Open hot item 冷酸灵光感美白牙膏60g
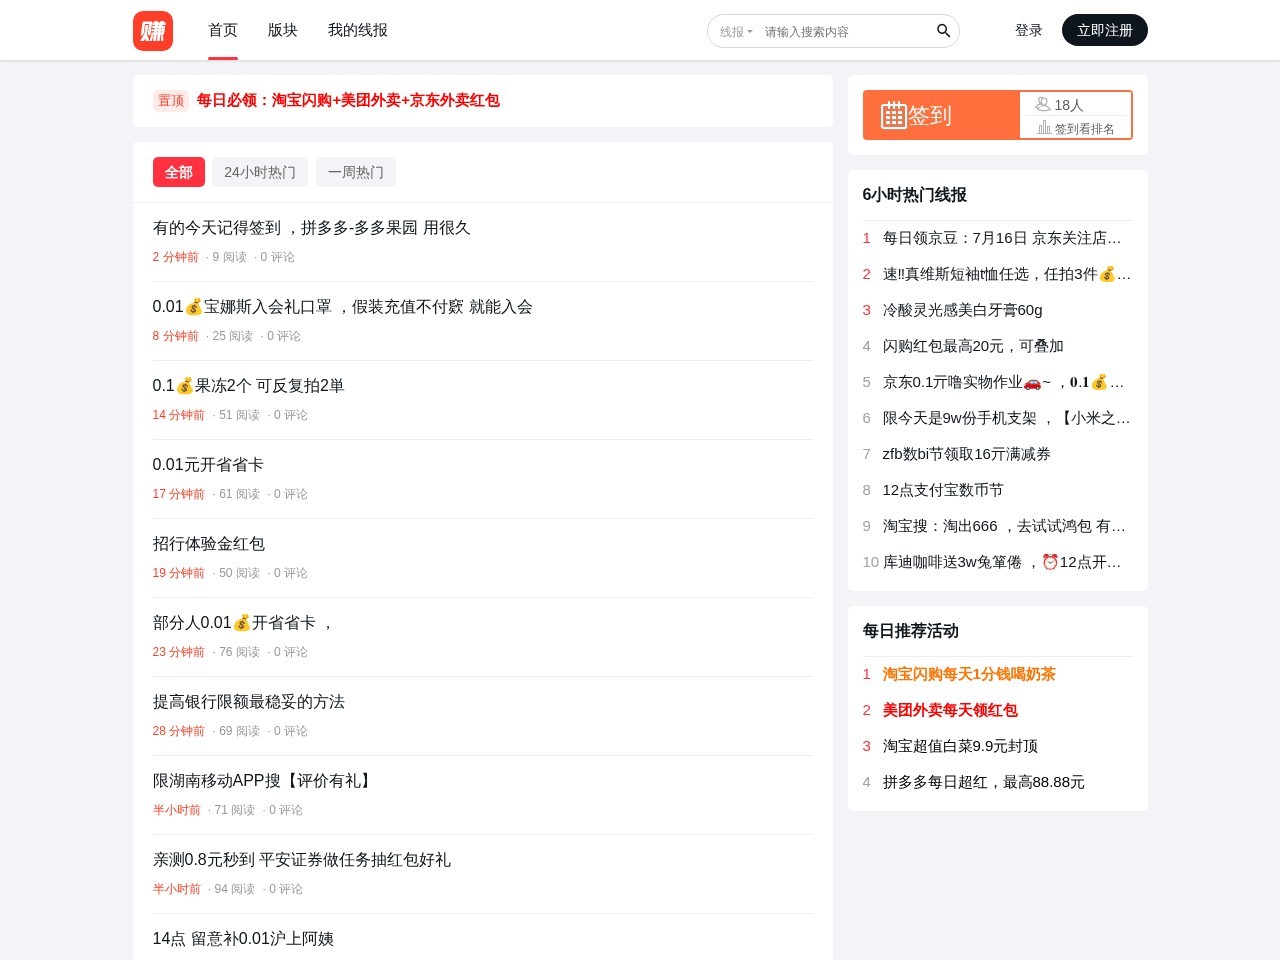This screenshot has width=1280, height=960. [x=963, y=310]
